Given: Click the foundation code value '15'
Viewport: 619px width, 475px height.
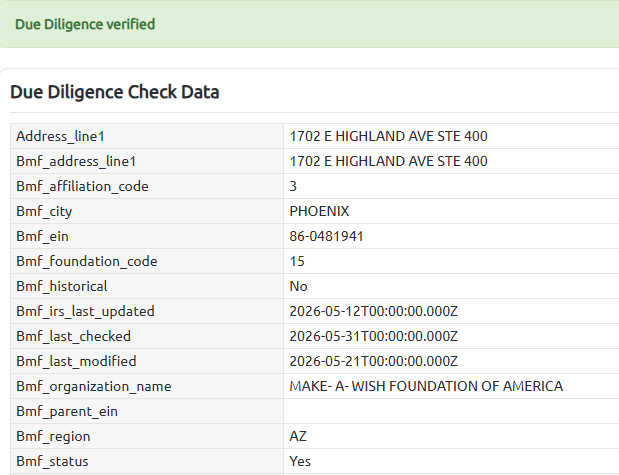Looking at the screenshot, I should [x=297, y=261].
